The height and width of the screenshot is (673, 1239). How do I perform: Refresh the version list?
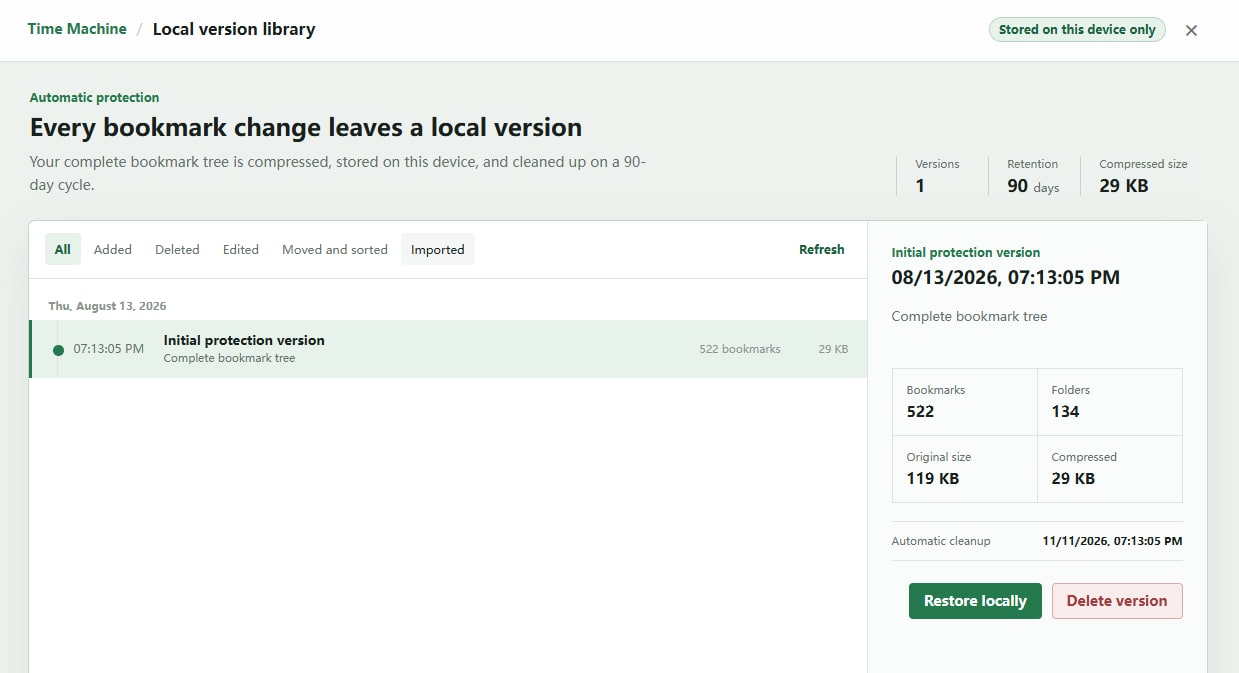(x=822, y=249)
